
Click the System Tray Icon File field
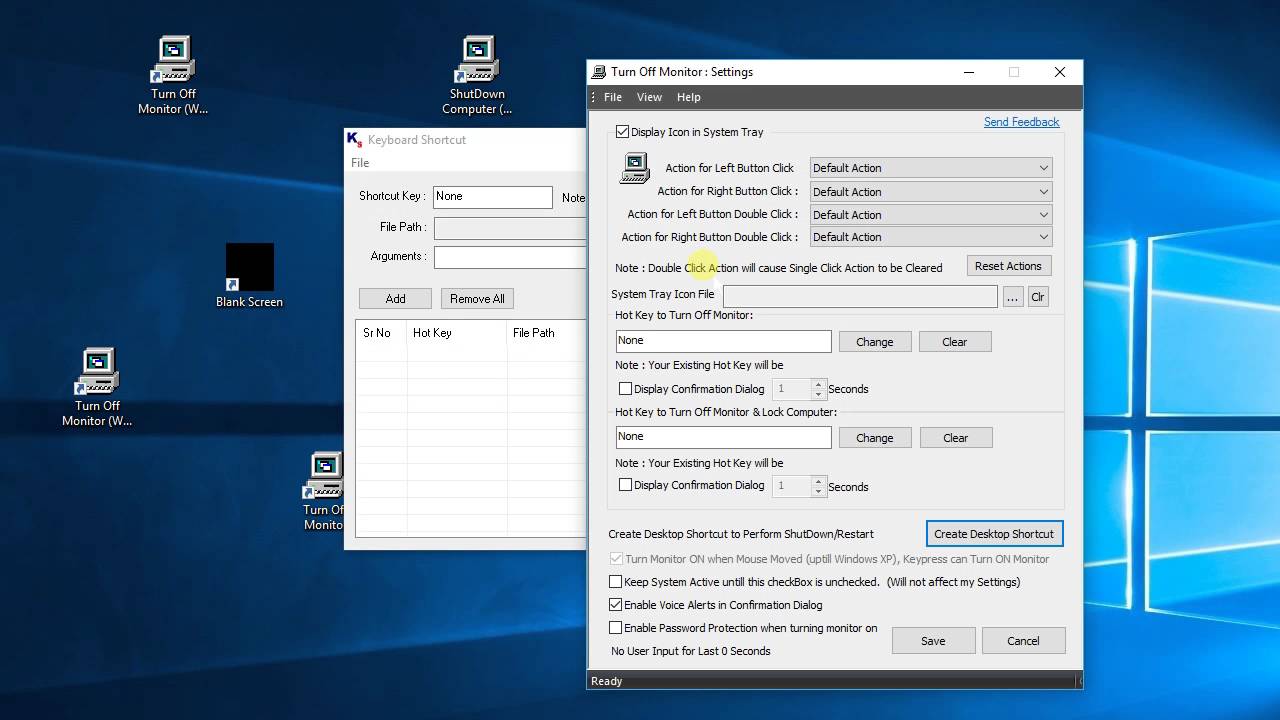pyautogui.click(x=860, y=297)
